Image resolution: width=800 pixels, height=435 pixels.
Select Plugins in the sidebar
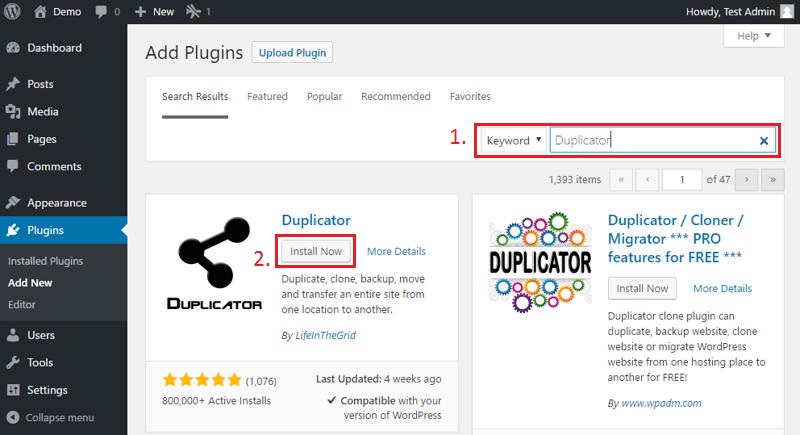tap(63, 230)
